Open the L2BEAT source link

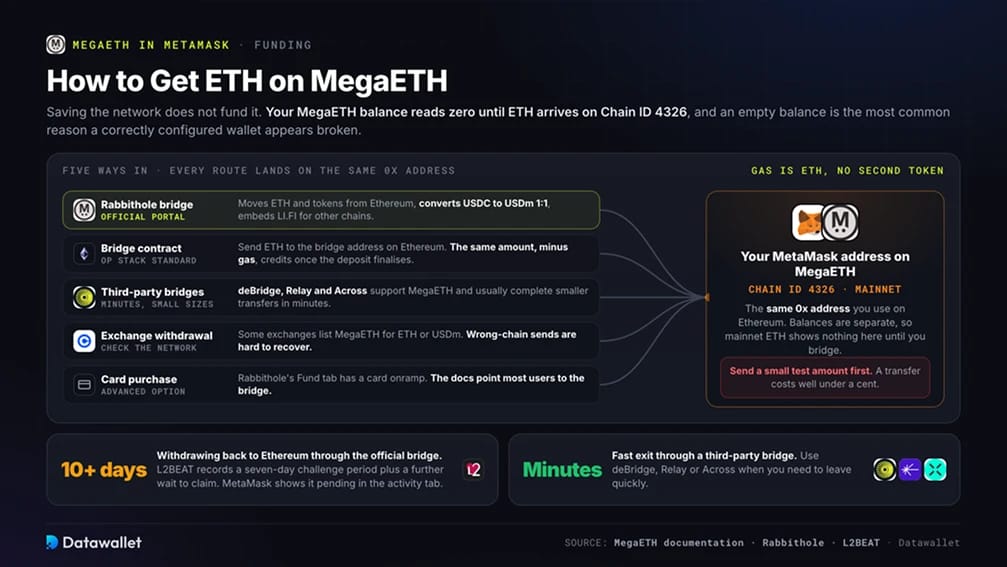(x=861, y=543)
